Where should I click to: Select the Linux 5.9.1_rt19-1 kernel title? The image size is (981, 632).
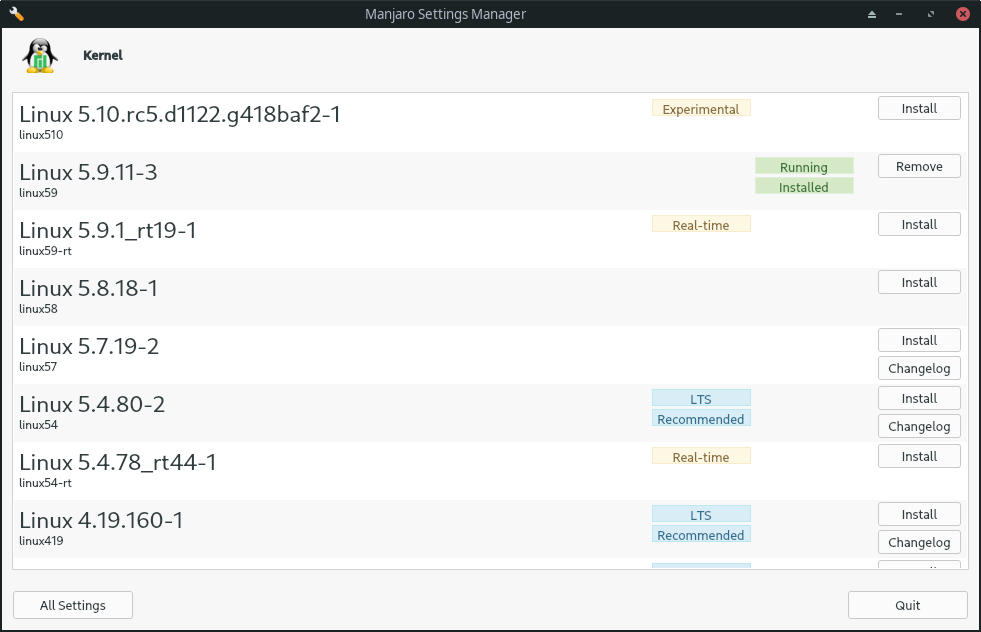(x=108, y=230)
